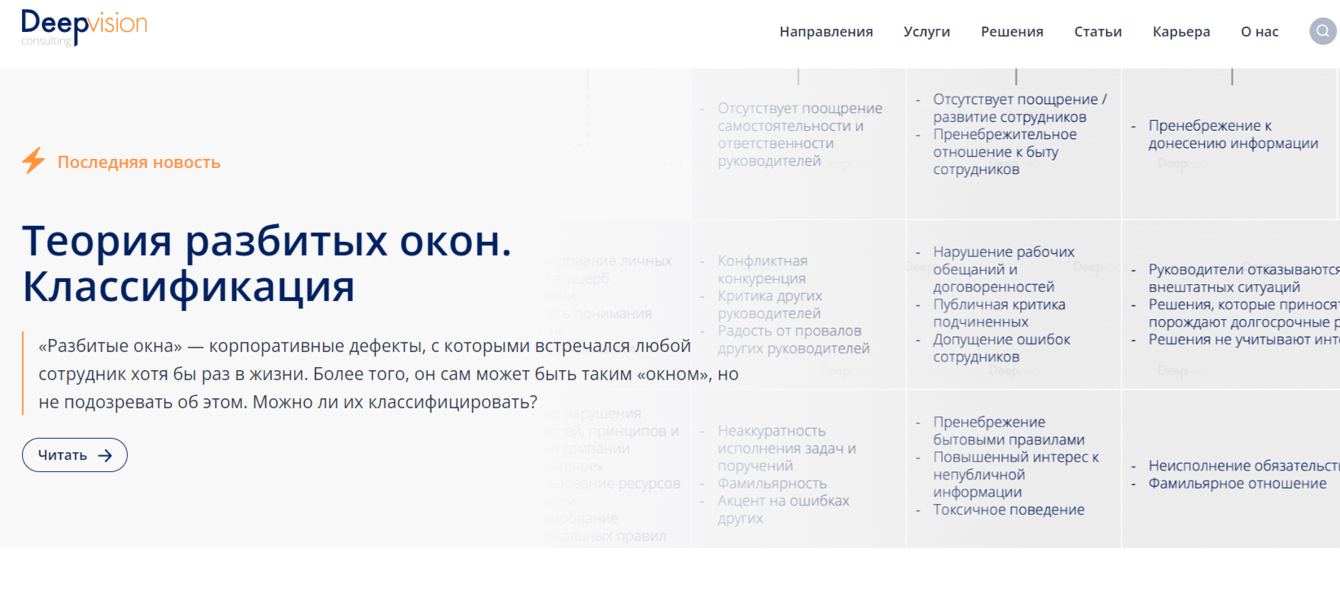Click the text Фамильярное отношение

(x=1237, y=483)
